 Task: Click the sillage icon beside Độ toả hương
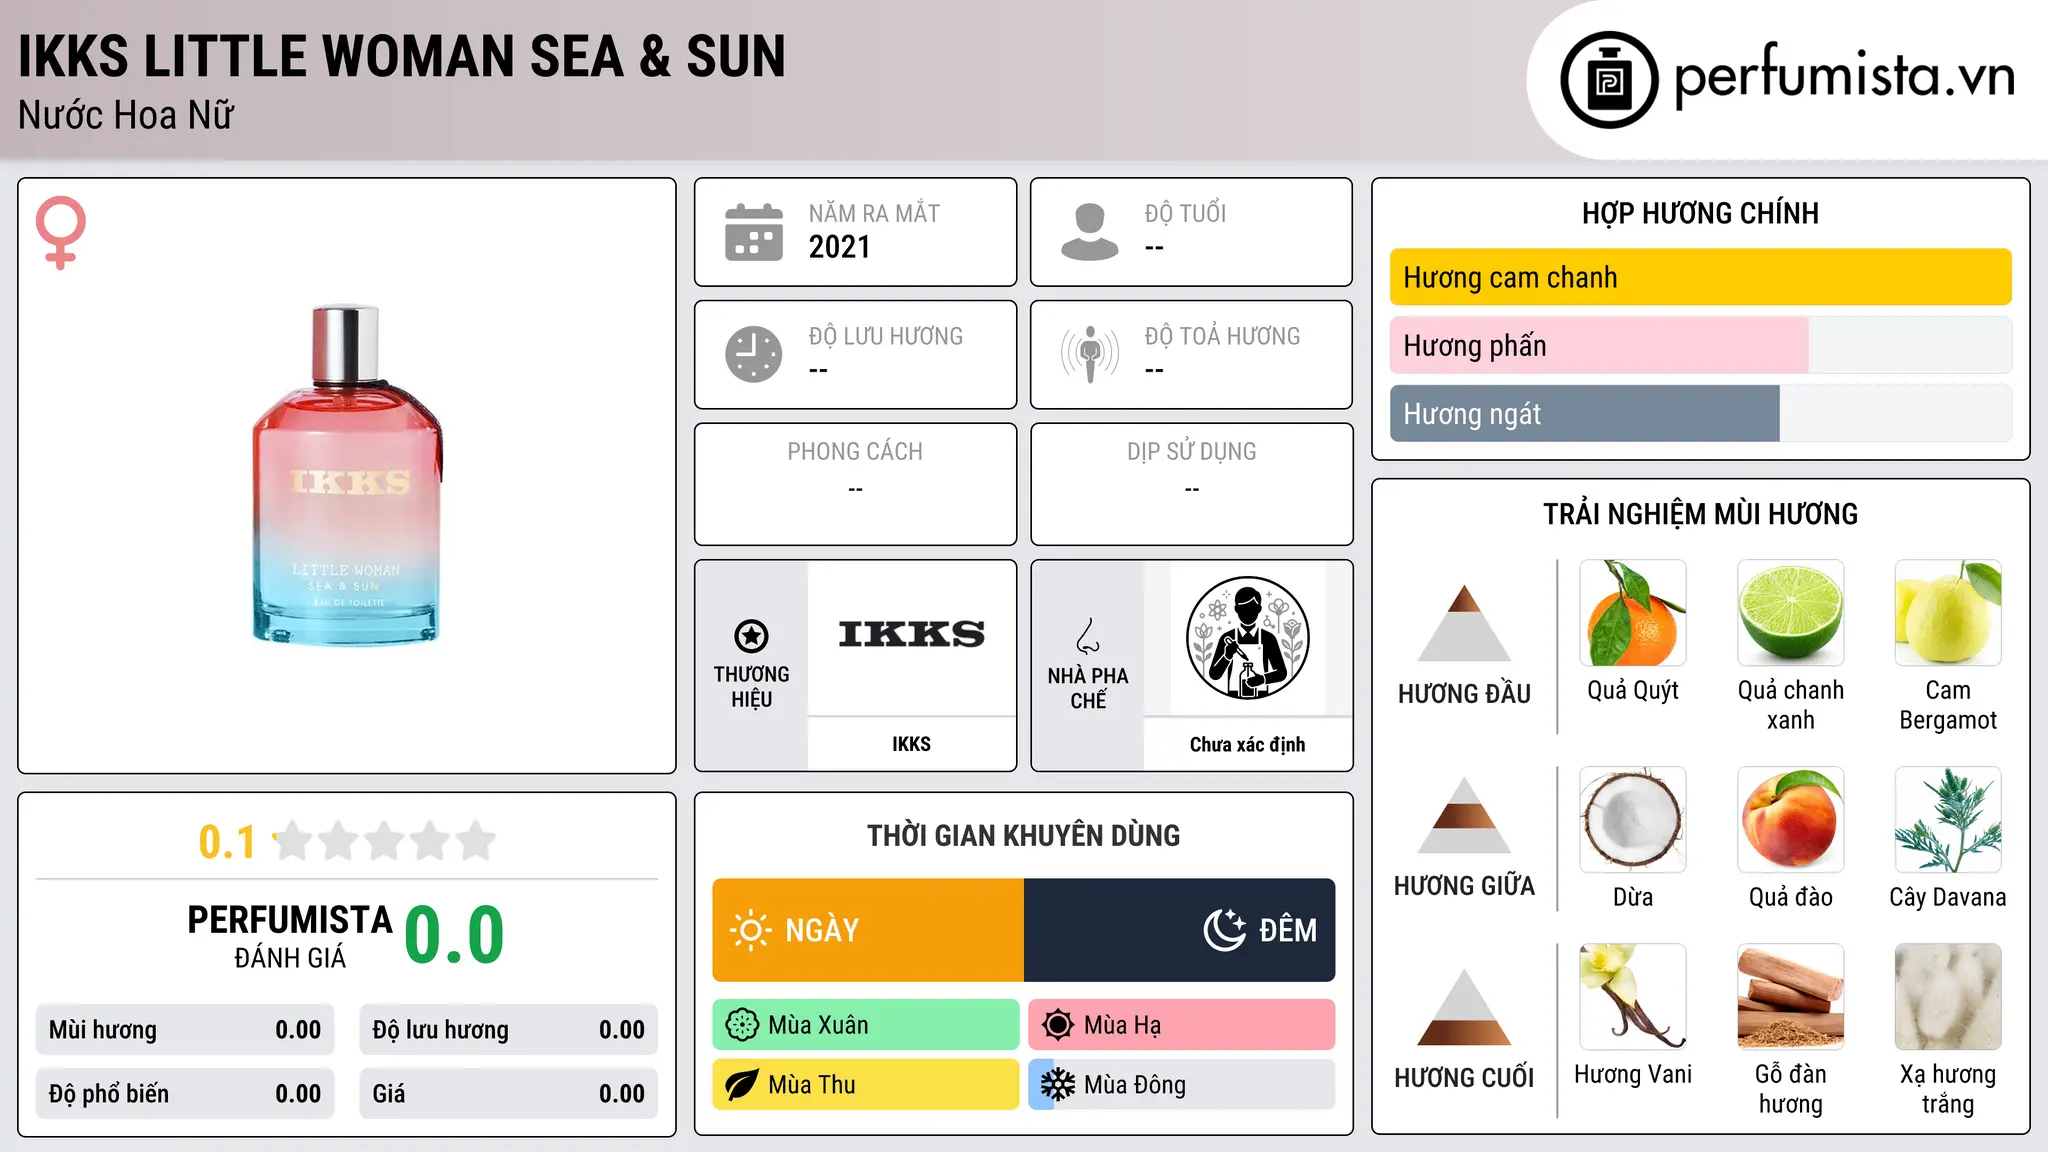[x=1090, y=354]
